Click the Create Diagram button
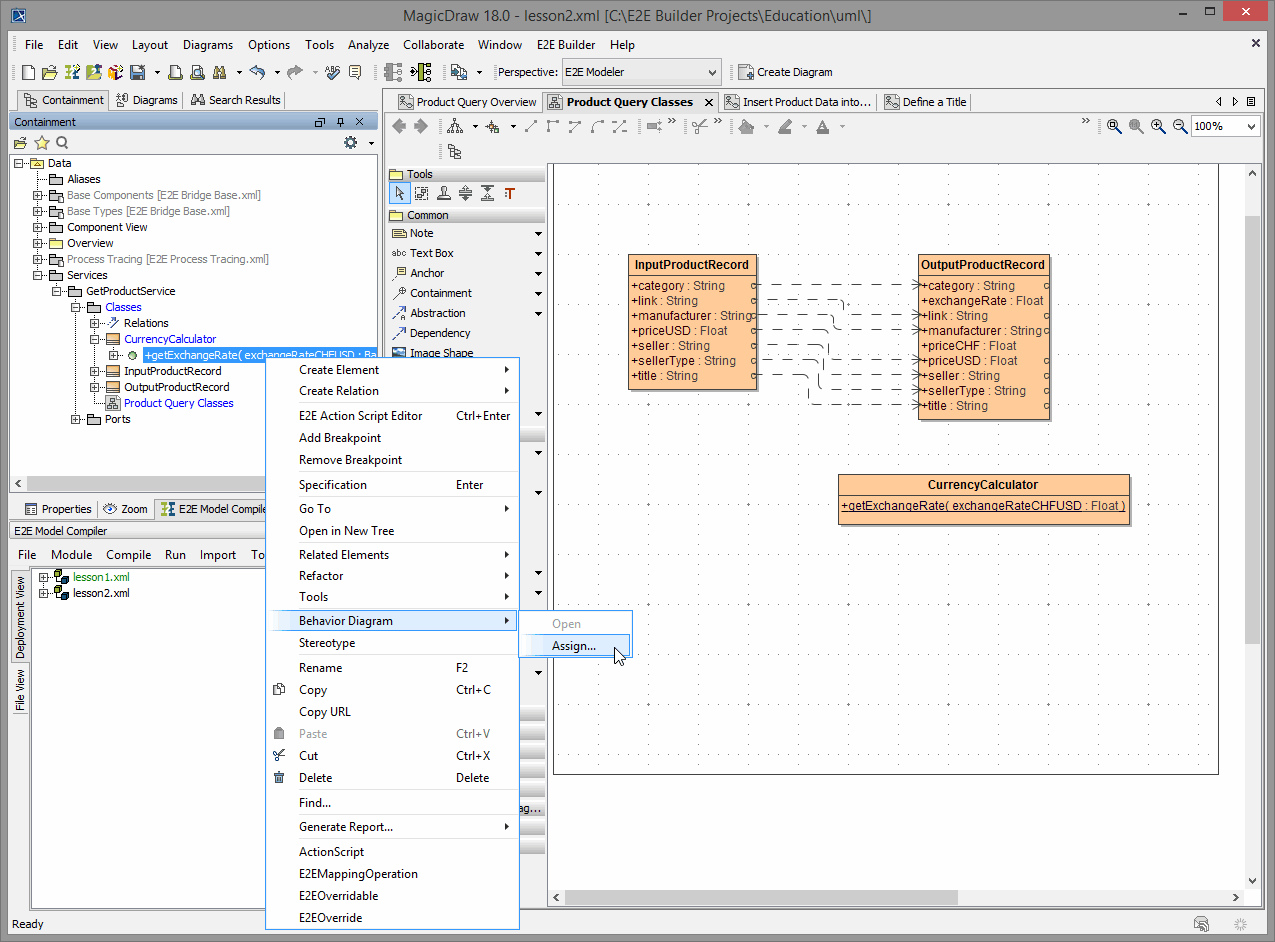This screenshot has width=1275, height=942. (785, 72)
